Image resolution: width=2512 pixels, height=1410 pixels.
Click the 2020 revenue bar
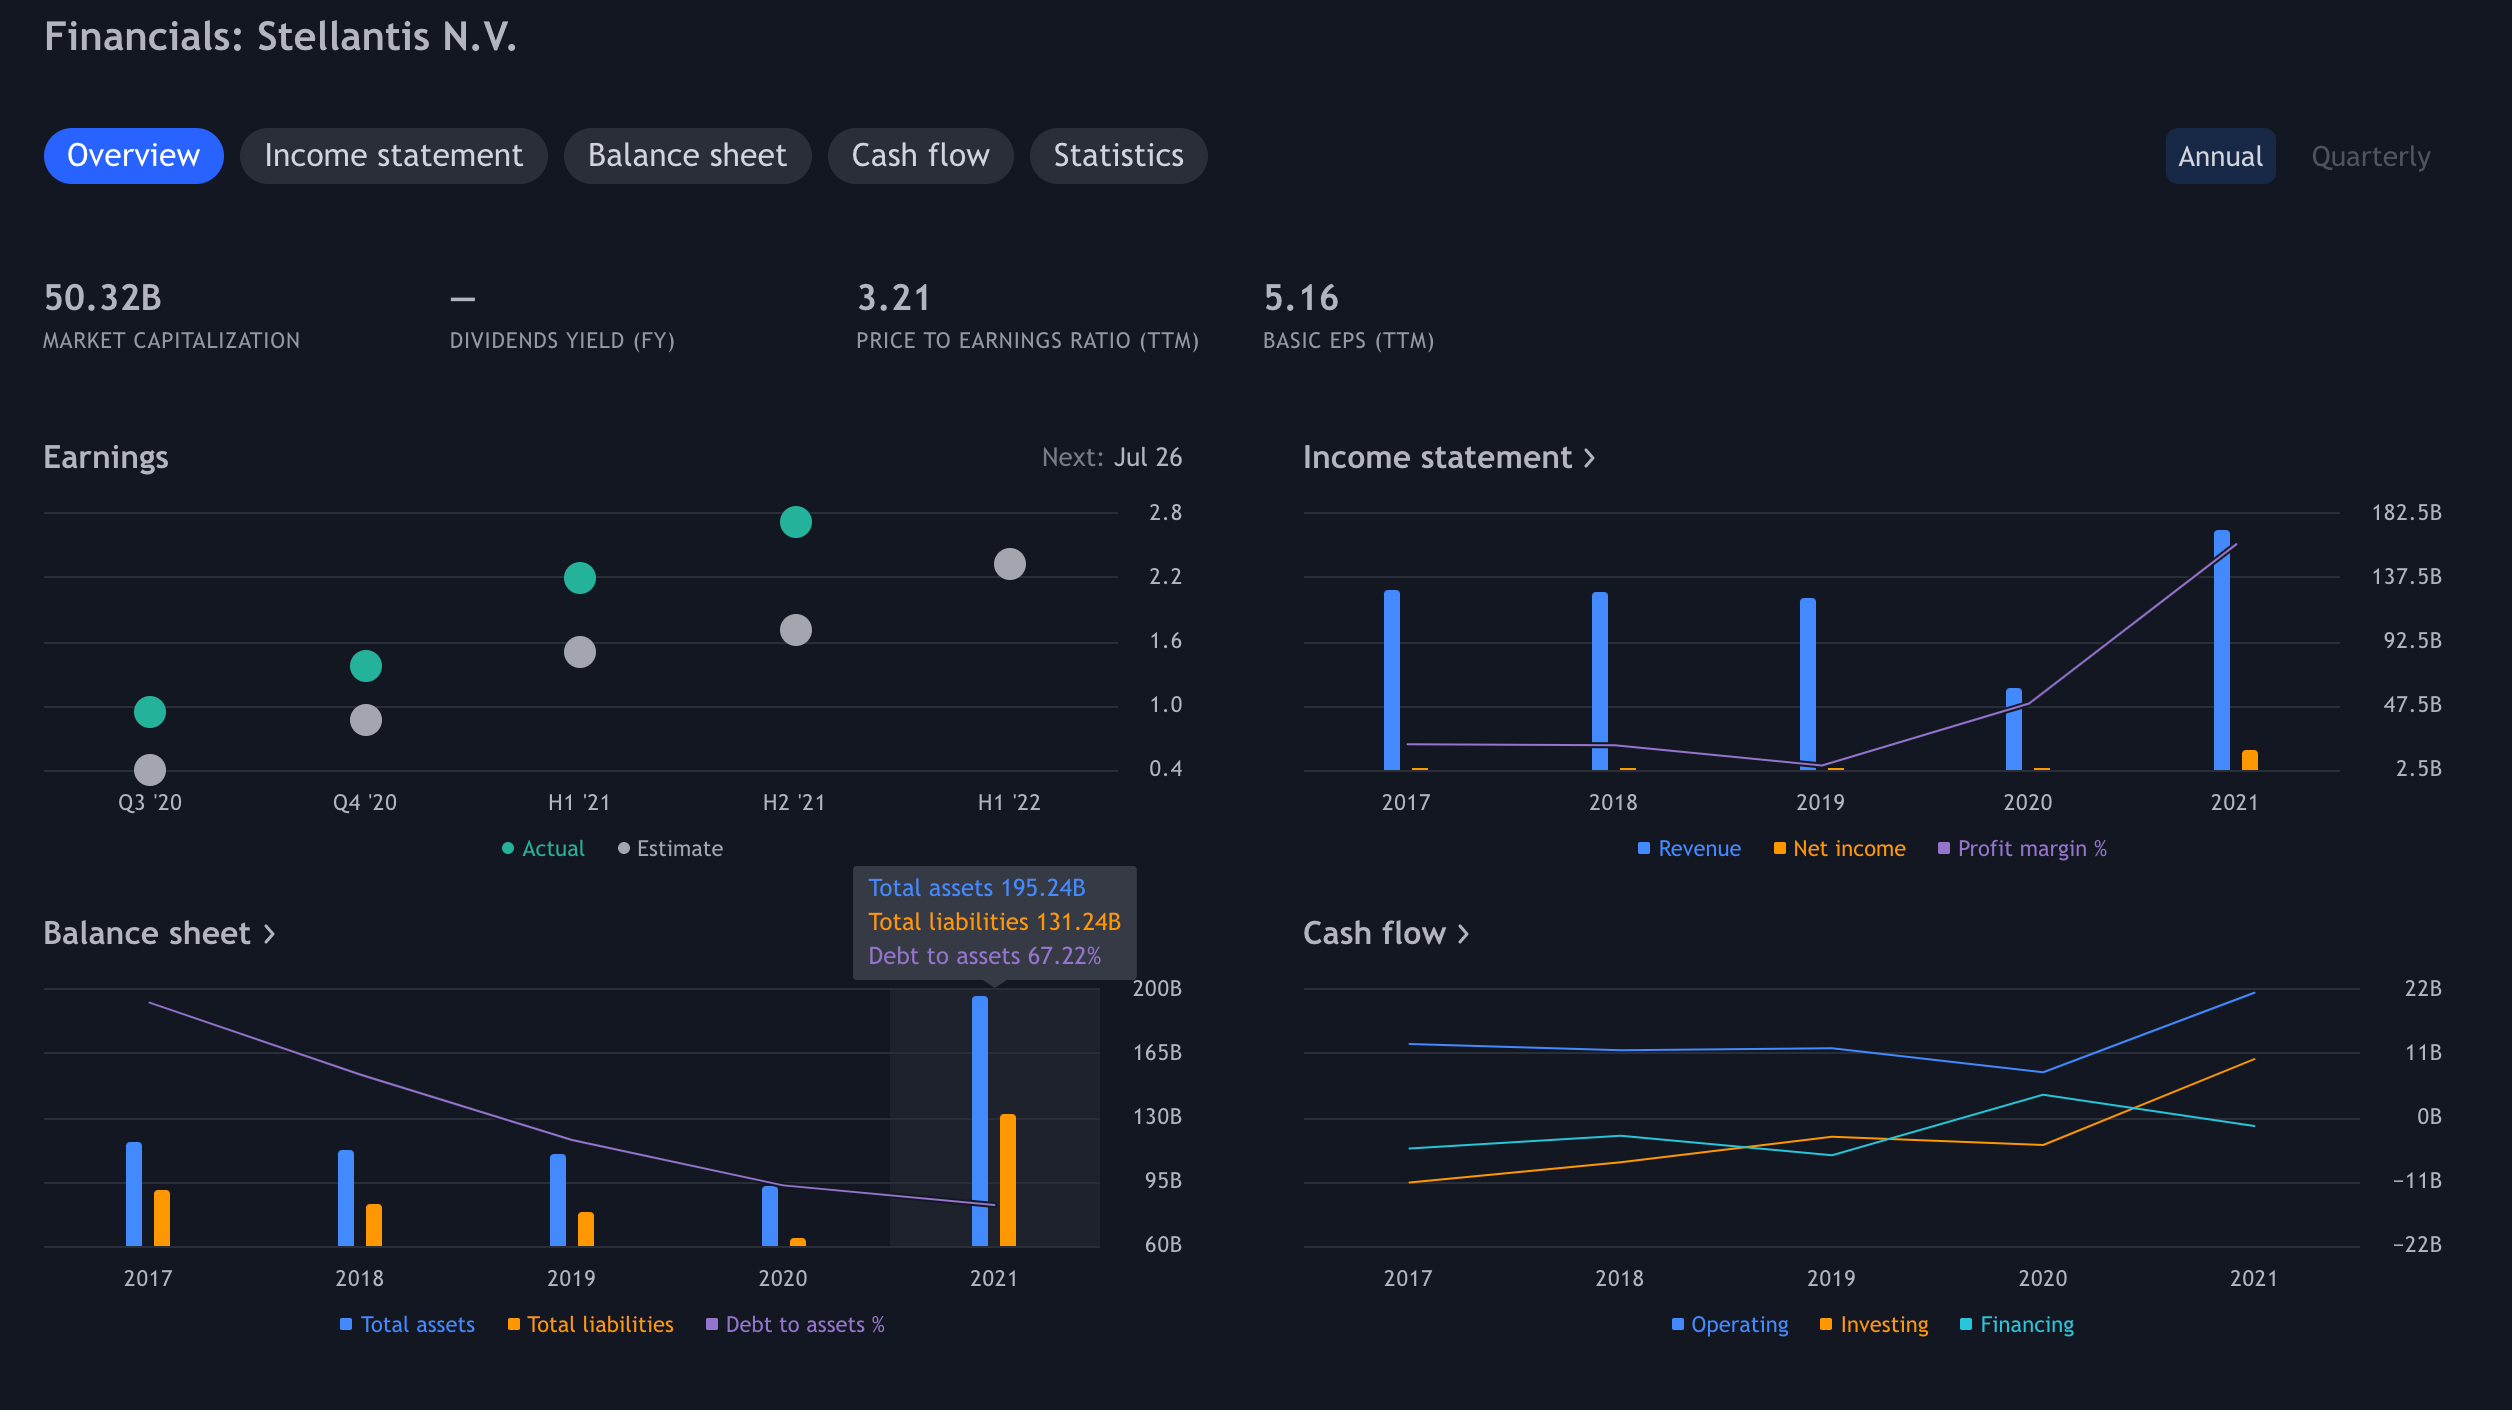[2014, 729]
